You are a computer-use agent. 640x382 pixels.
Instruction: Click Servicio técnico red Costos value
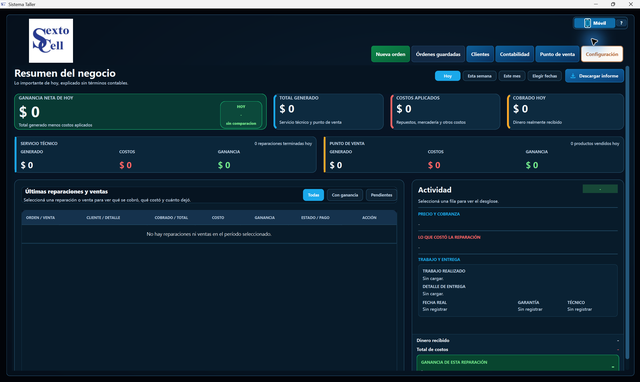(125, 165)
